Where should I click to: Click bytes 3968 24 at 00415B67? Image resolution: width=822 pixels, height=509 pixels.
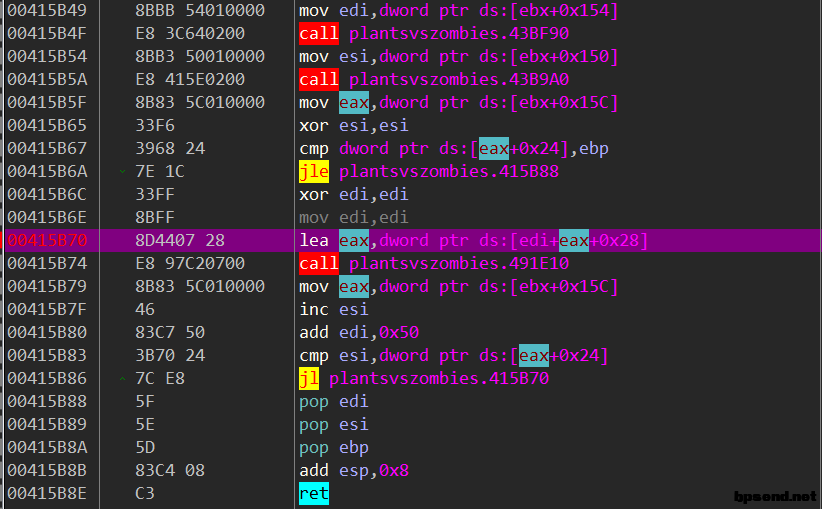click(x=170, y=148)
